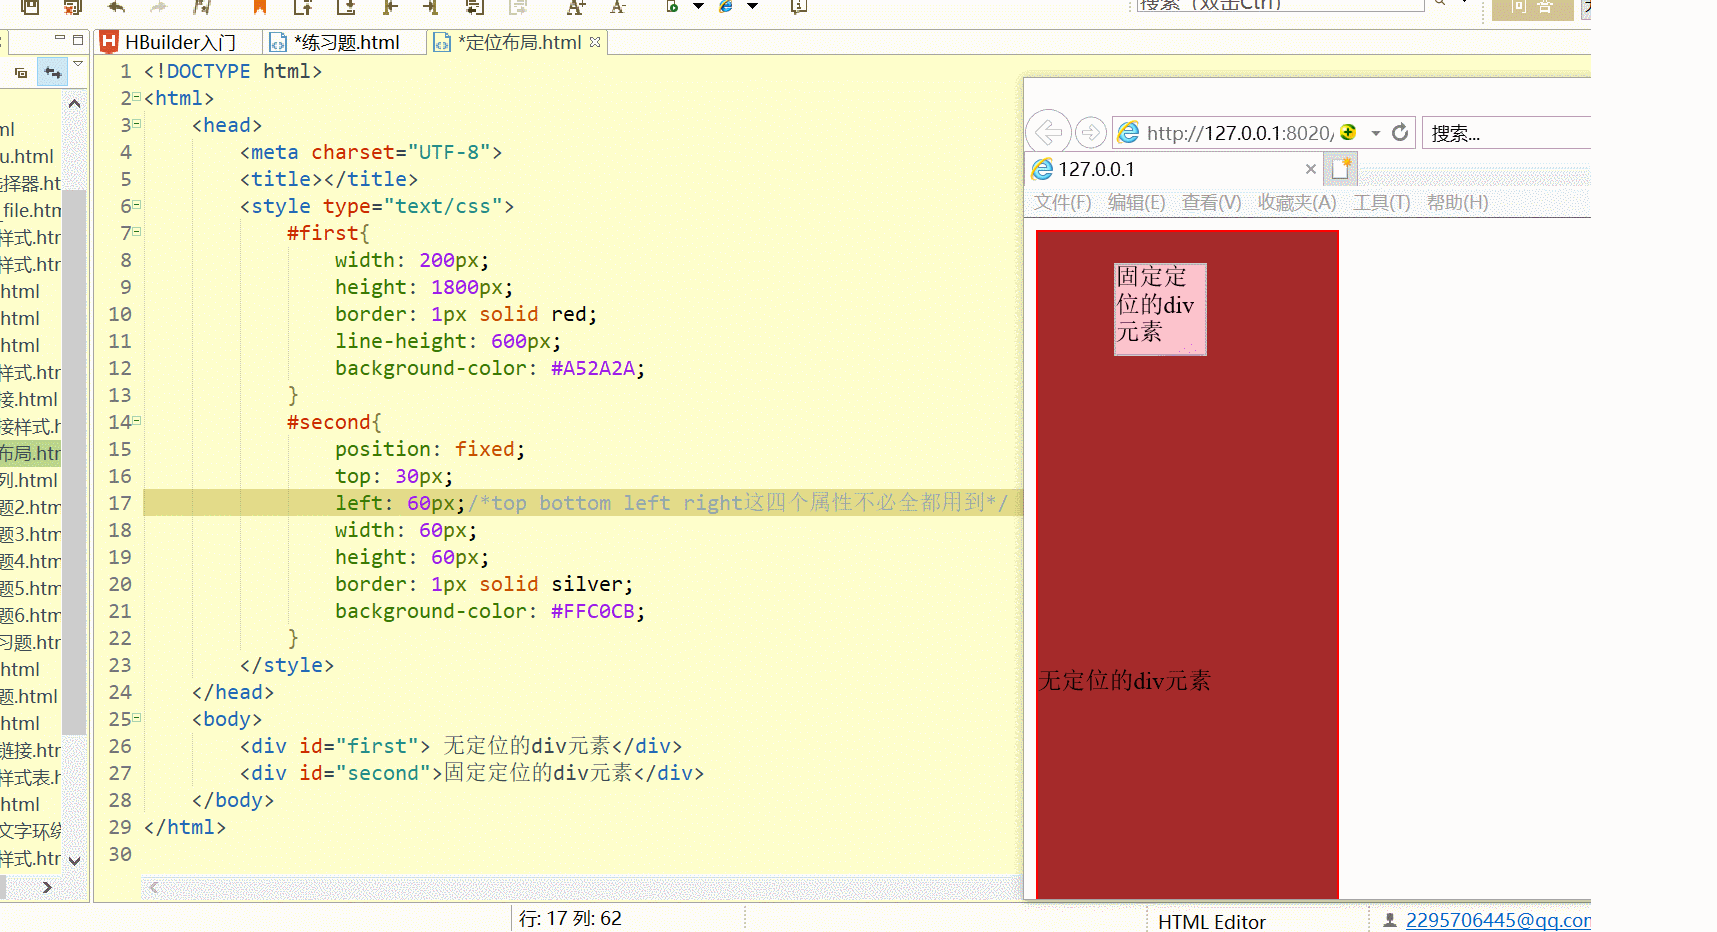
Task: Collapse the body fold marker at line 25
Action: (137, 718)
